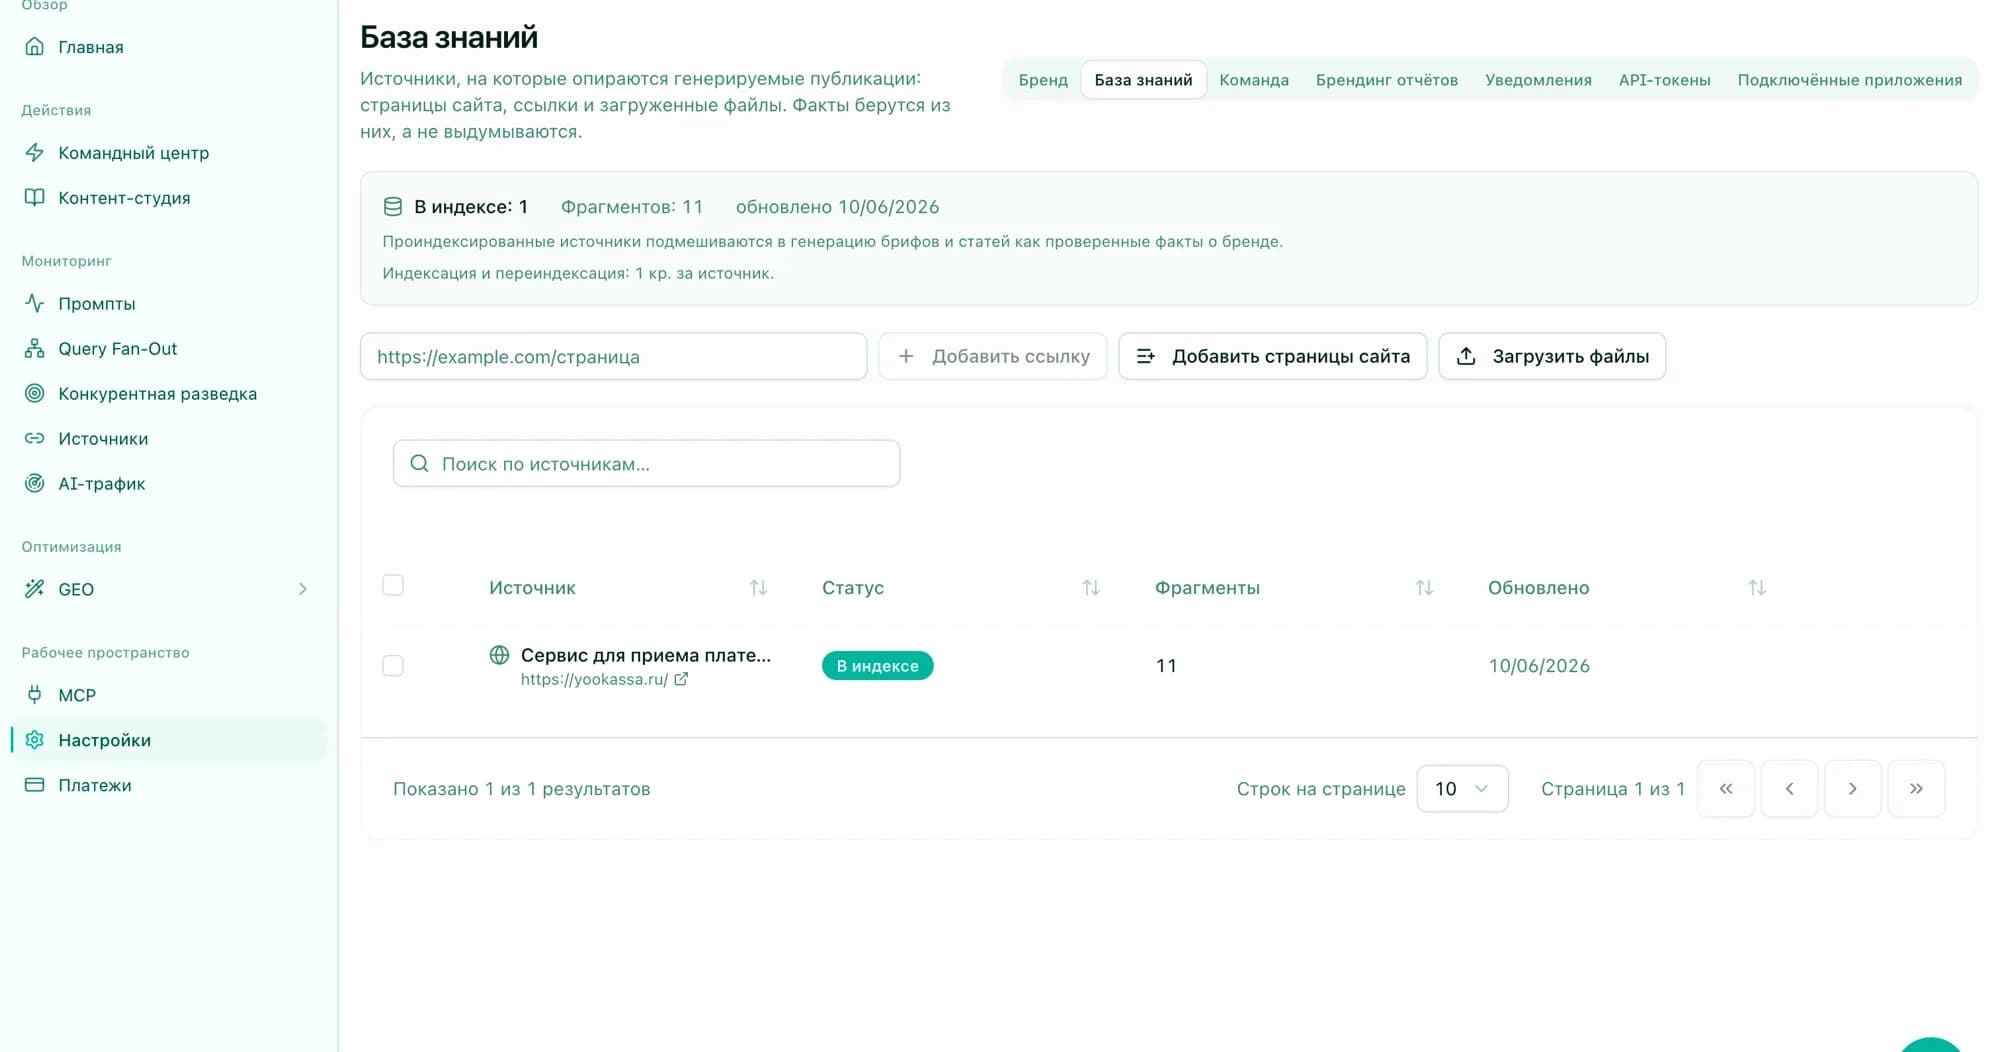Click the magnifier icon in the source search

(420, 464)
